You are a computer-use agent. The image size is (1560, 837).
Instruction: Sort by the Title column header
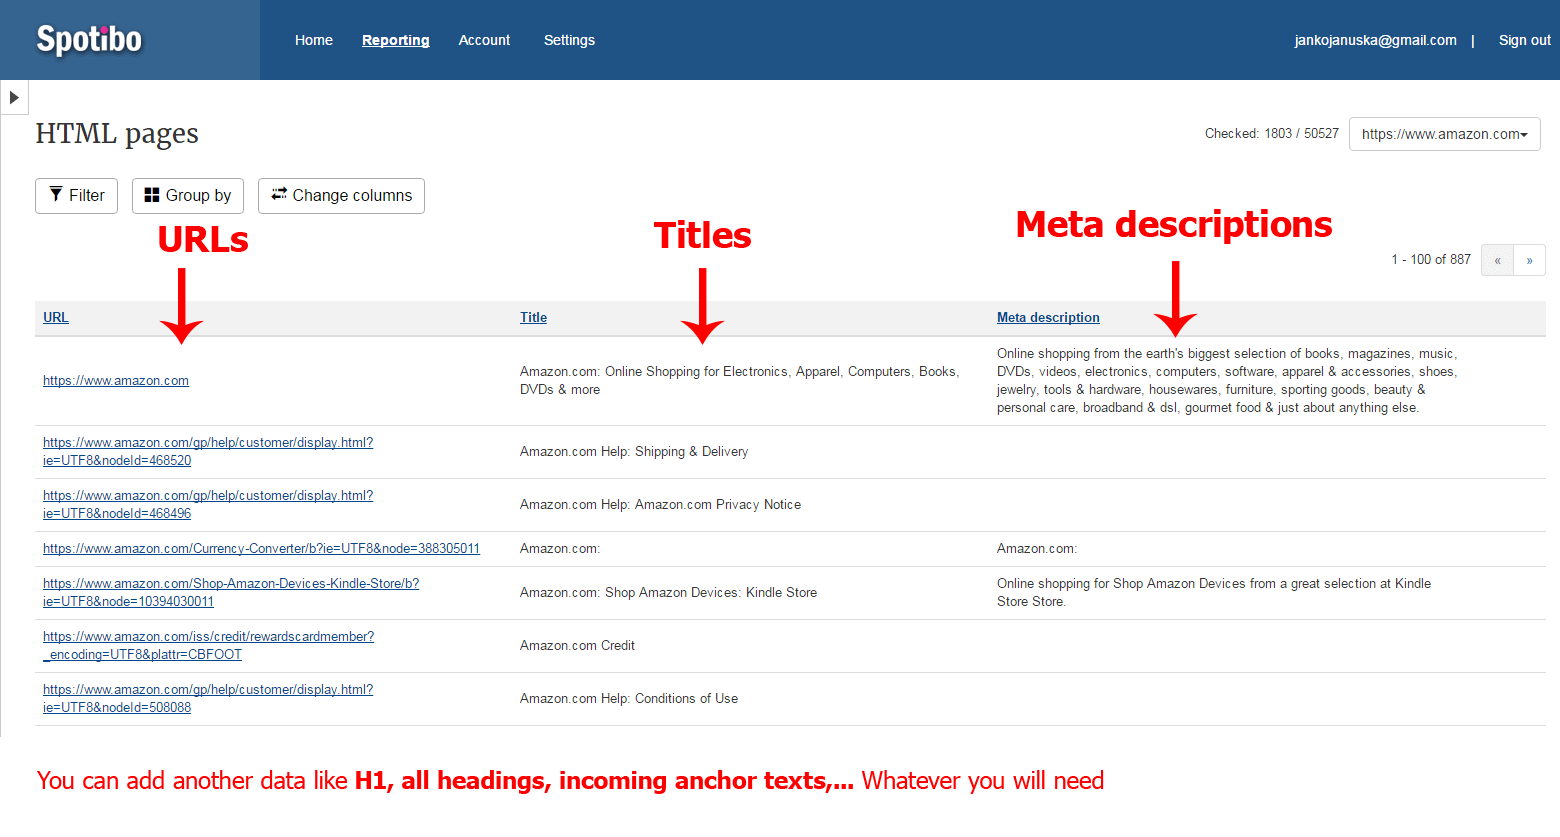[x=533, y=317]
